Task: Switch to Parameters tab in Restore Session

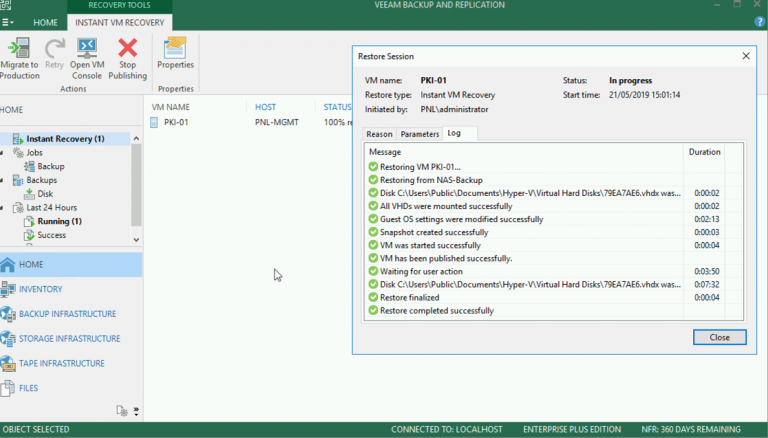Action: [420, 134]
